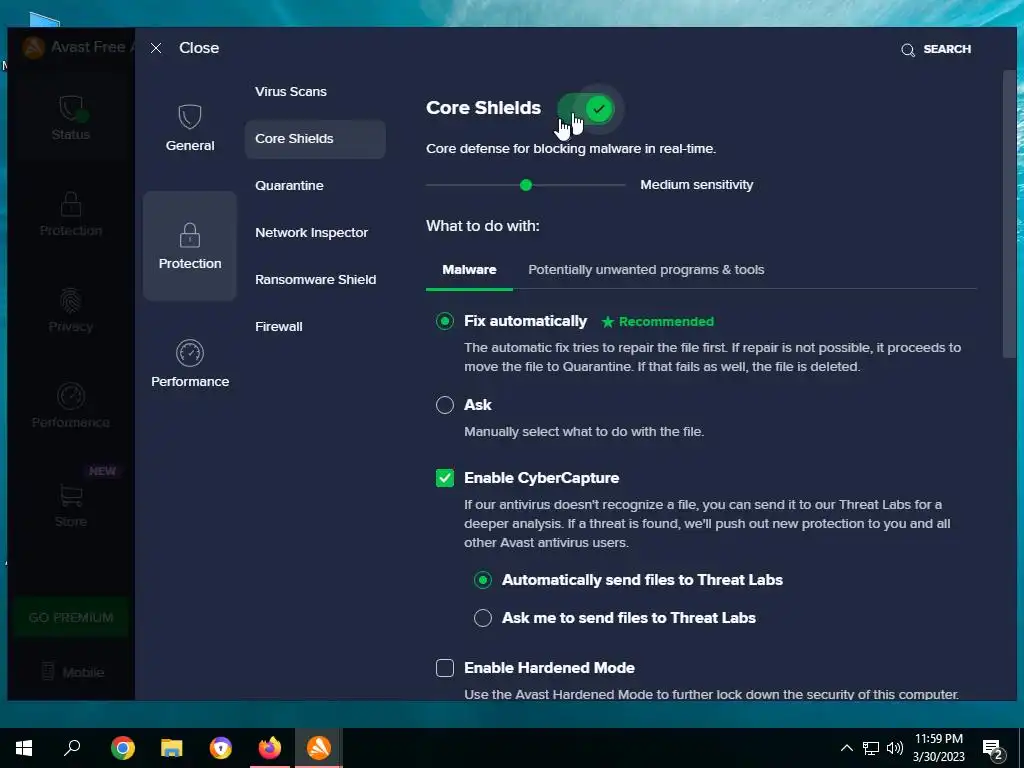This screenshot has height=768, width=1024.
Task: Click the X close icon
Action: coord(155,48)
